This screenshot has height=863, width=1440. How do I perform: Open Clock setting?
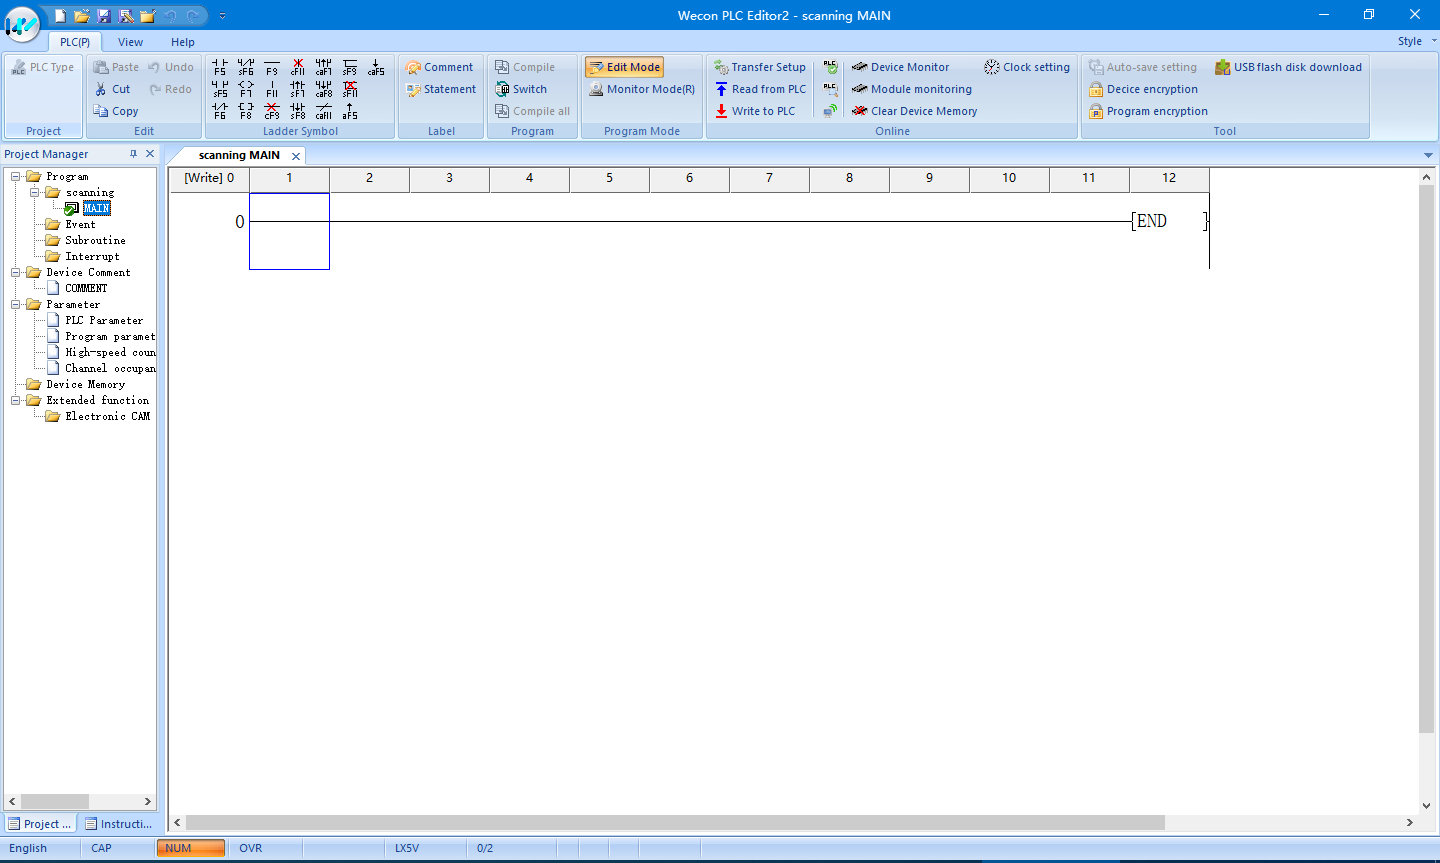[1027, 67]
